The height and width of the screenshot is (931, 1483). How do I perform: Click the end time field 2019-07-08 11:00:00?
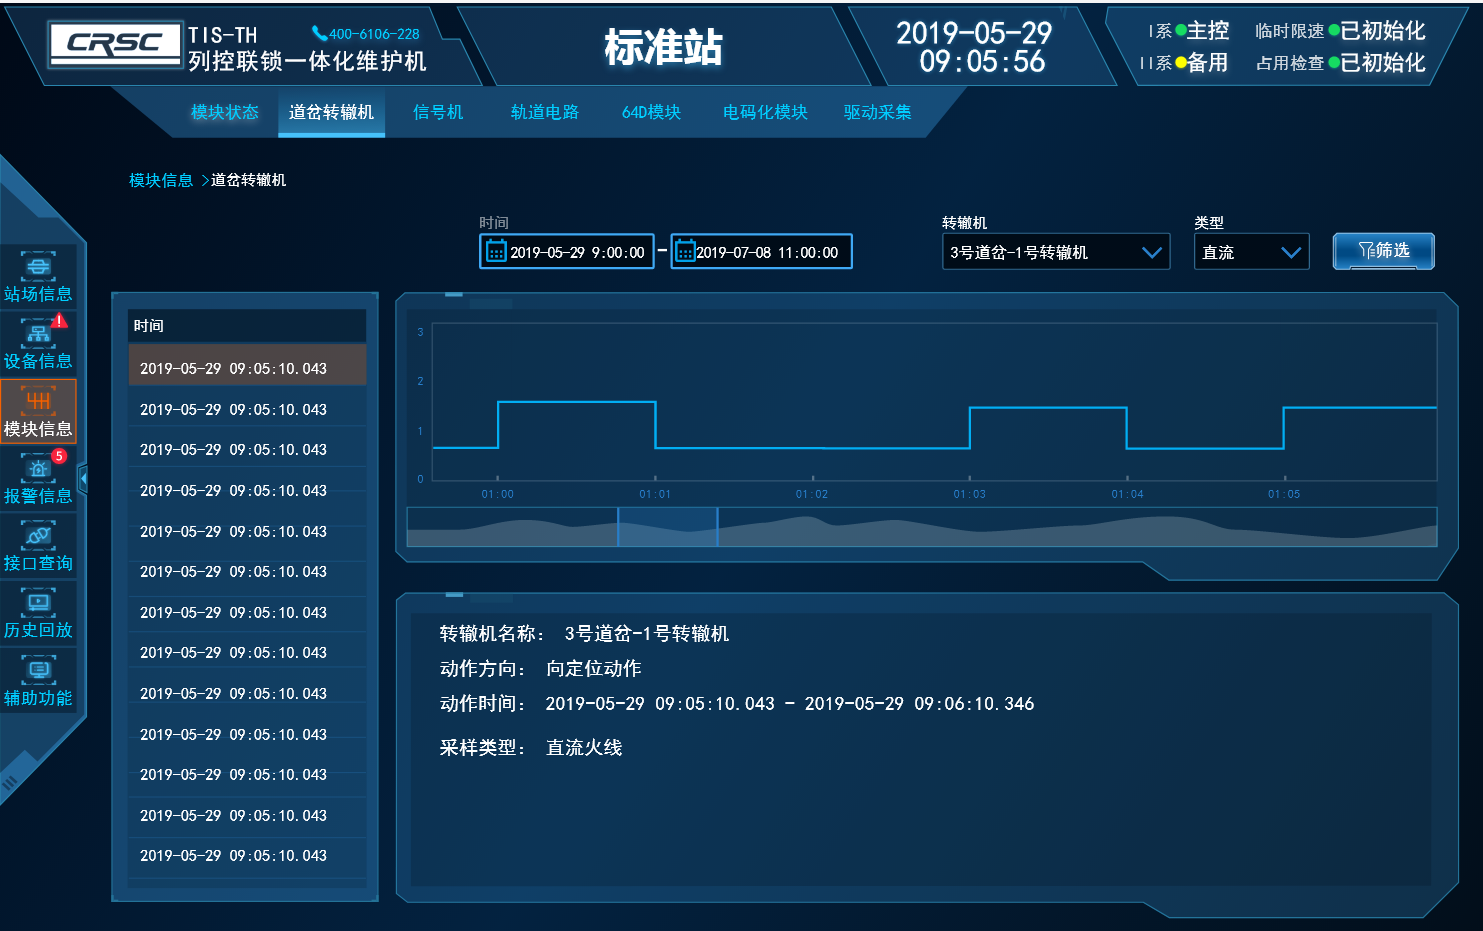[x=761, y=251]
